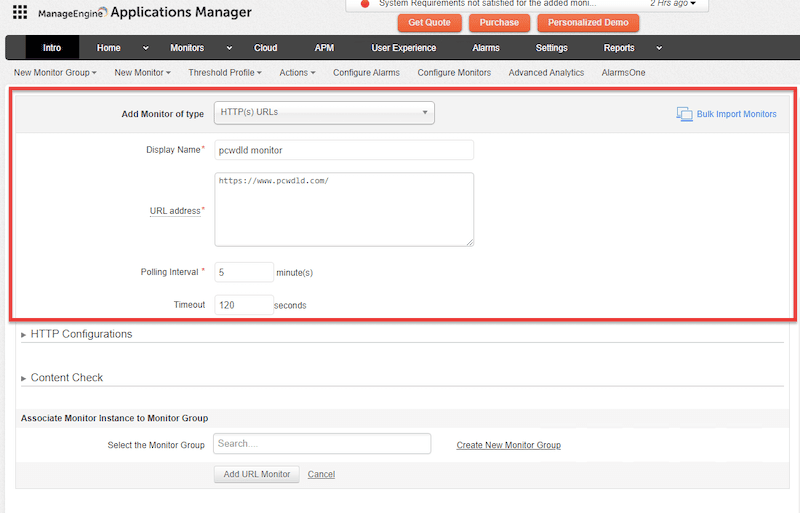Open the New Monitor Group menu
Screen dimensions: 800x513
[55, 72]
